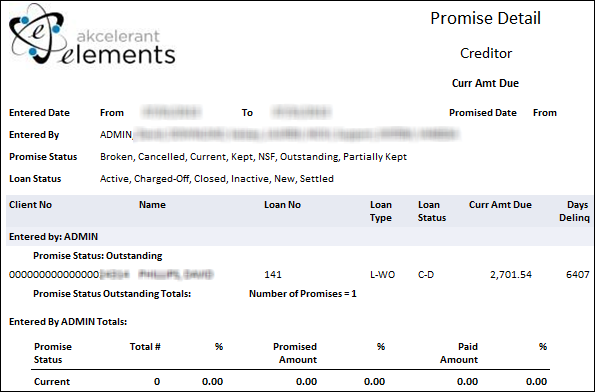
Task: Click the Name column header
Action: coord(152,205)
